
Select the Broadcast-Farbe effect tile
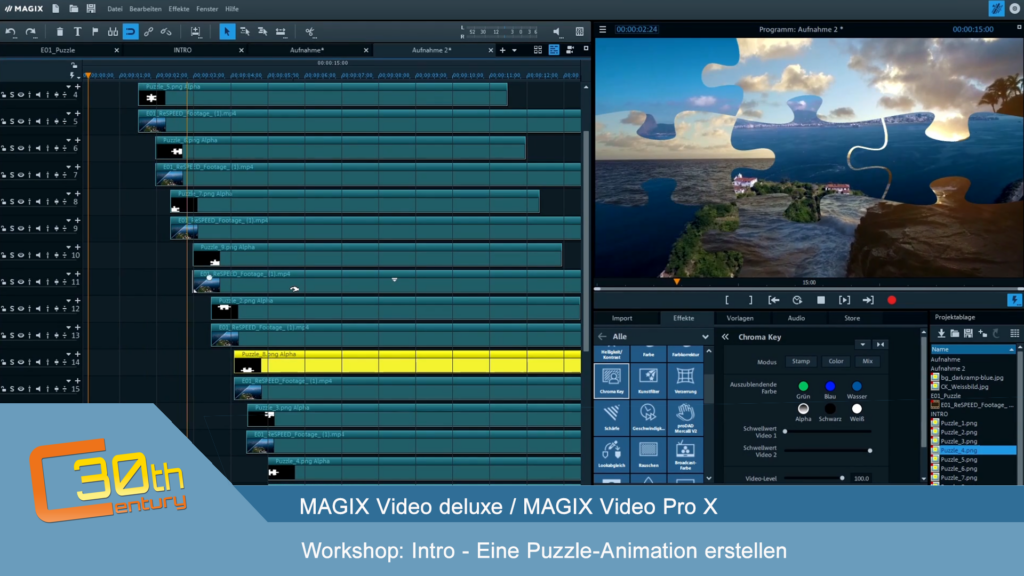(x=685, y=454)
